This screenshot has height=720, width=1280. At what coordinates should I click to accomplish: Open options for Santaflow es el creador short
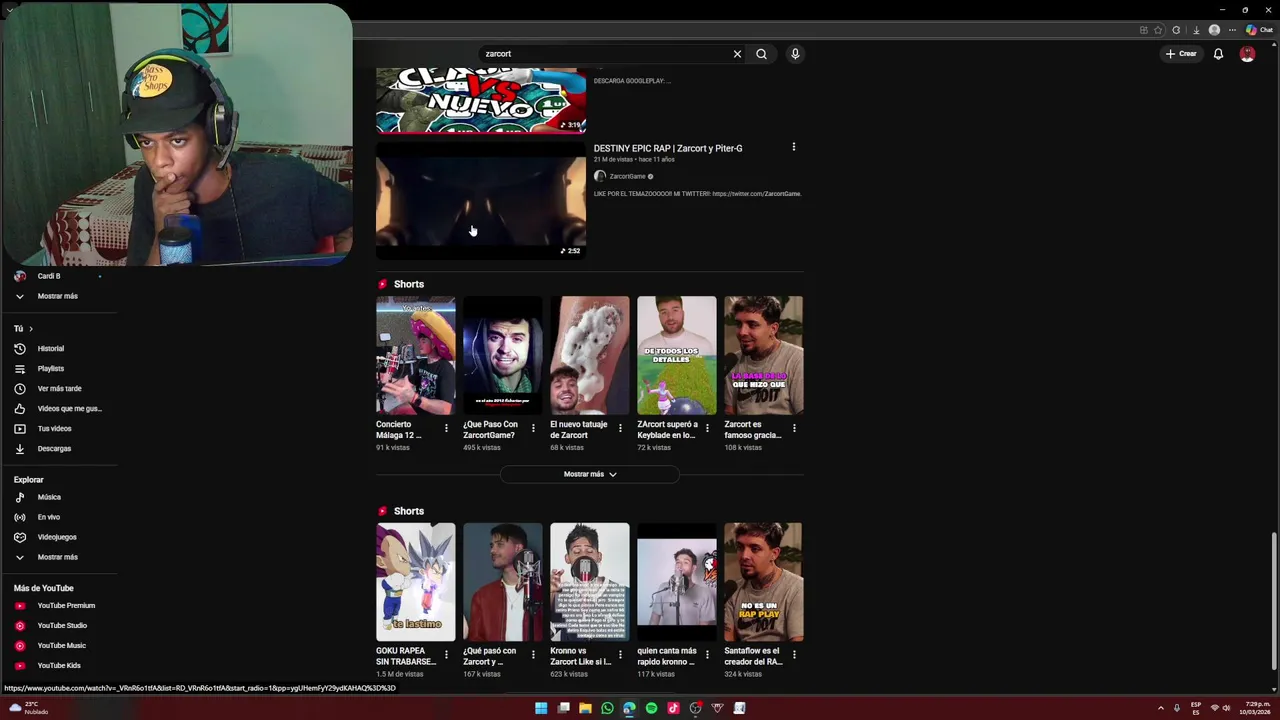(x=794, y=655)
